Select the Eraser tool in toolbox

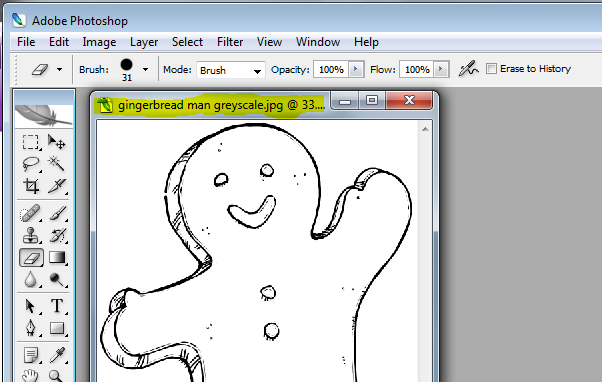[x=31, y=258]
